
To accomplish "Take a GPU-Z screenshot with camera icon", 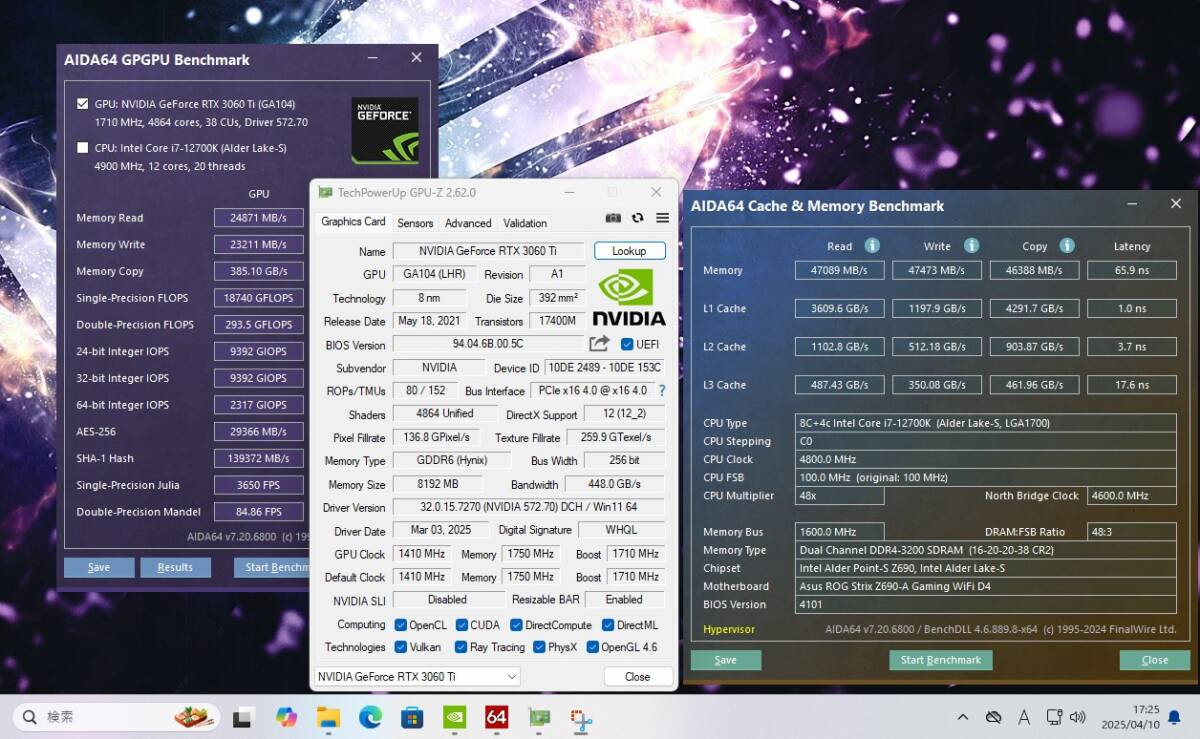I will coord(613,218).
